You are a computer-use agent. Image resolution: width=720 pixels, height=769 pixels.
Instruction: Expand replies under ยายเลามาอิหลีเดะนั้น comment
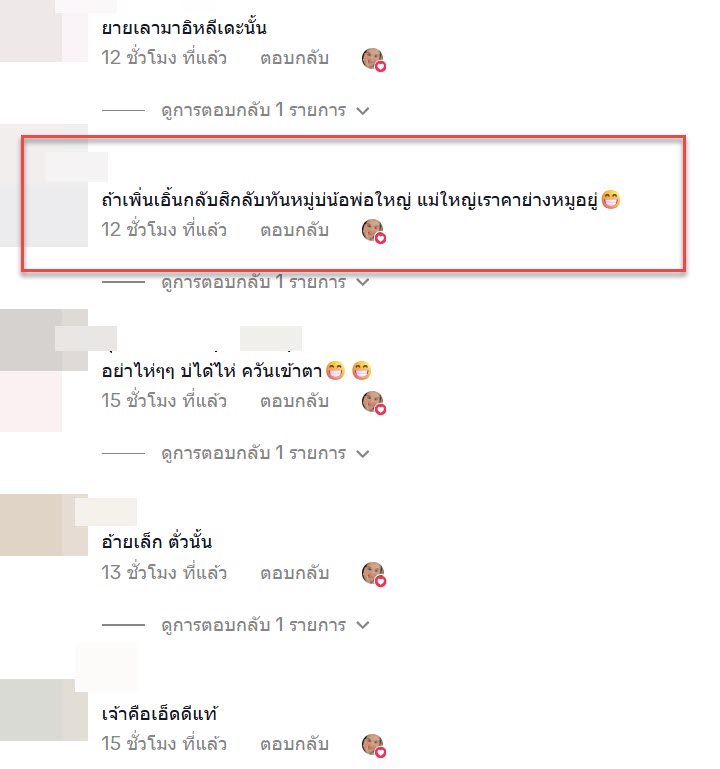click(x=265, y=110)
